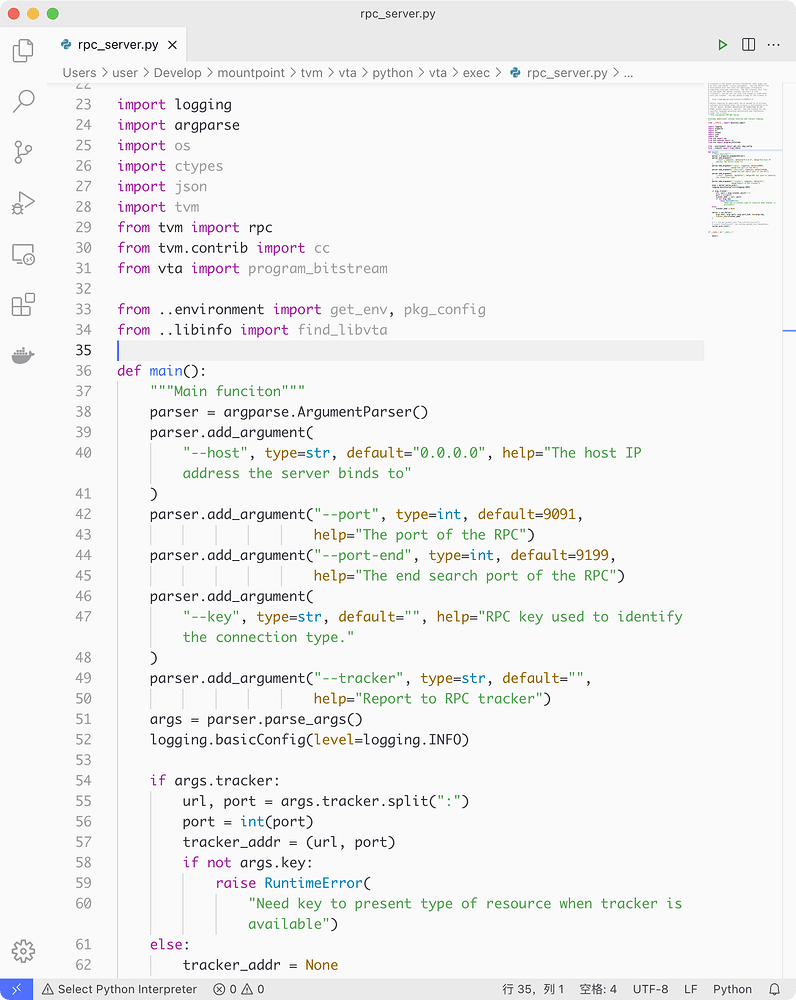Open the Search view in activity bar
This screenshot has width=796, height=1000.
23,101
